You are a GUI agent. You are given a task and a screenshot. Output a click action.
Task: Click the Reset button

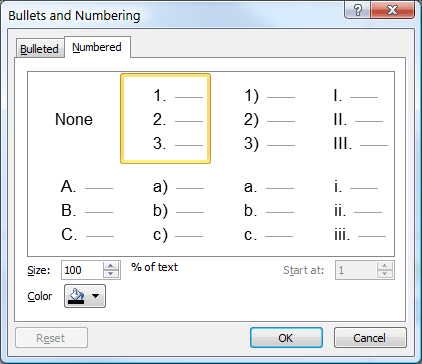[51, 338]
